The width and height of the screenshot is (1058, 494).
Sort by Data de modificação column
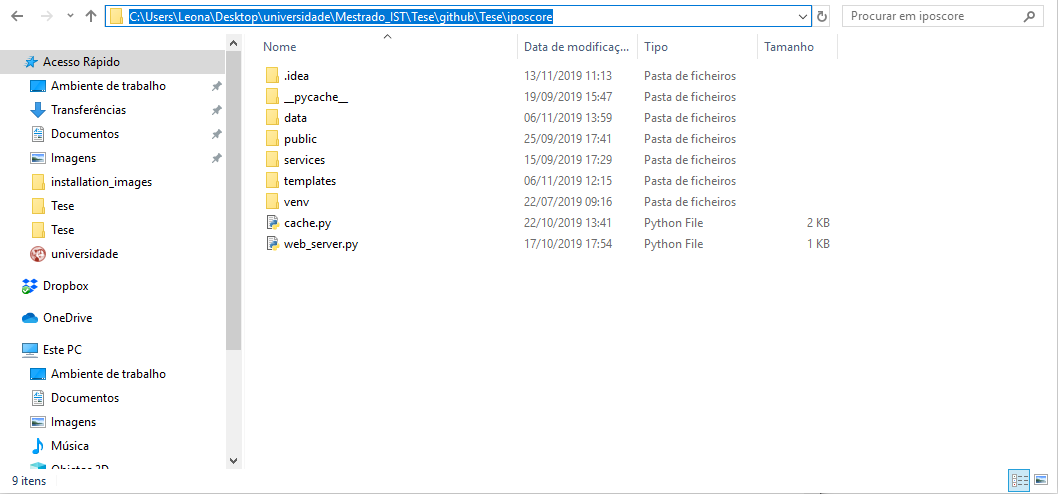577,47
